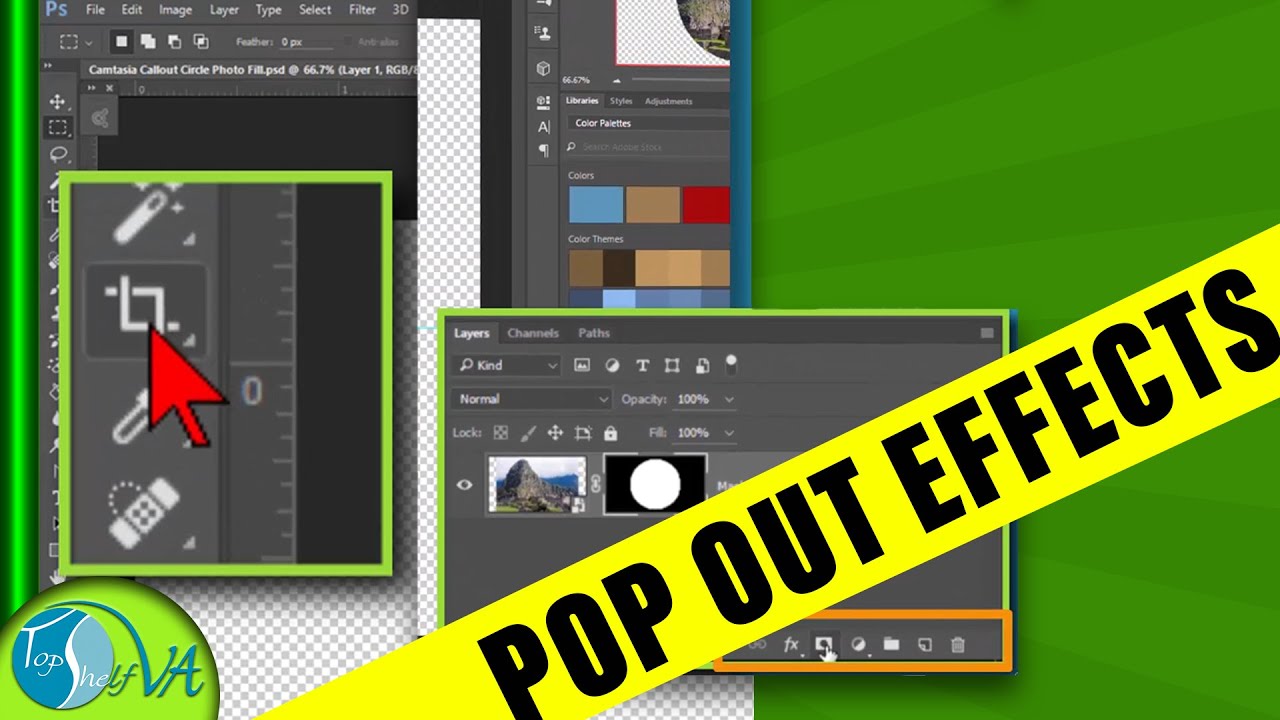1280x720 pixels.
Task: Click the lock all padlock icon
Action: click(x=610, y=433)
